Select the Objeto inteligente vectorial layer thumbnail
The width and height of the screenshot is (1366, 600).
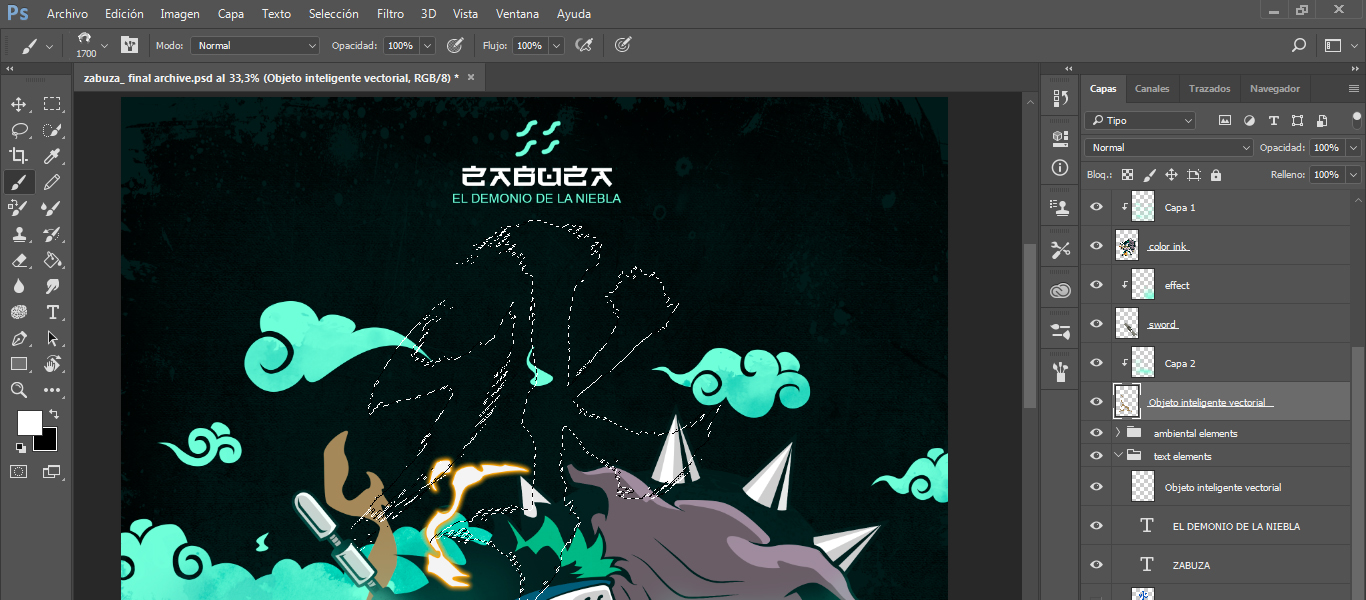coord(1127,402)
